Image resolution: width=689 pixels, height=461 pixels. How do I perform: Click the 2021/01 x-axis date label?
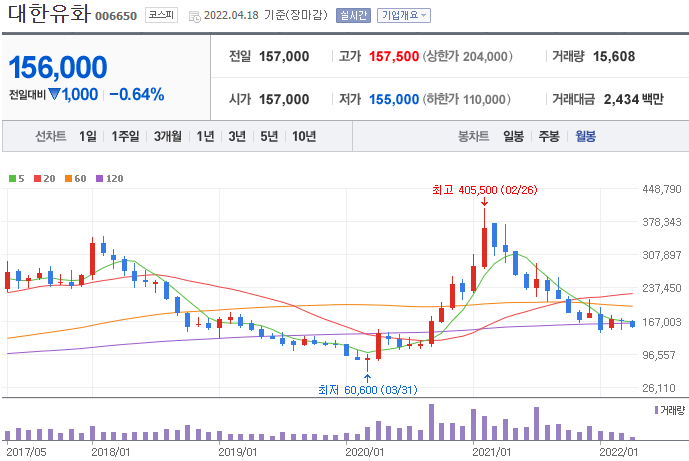pos(492,452)
